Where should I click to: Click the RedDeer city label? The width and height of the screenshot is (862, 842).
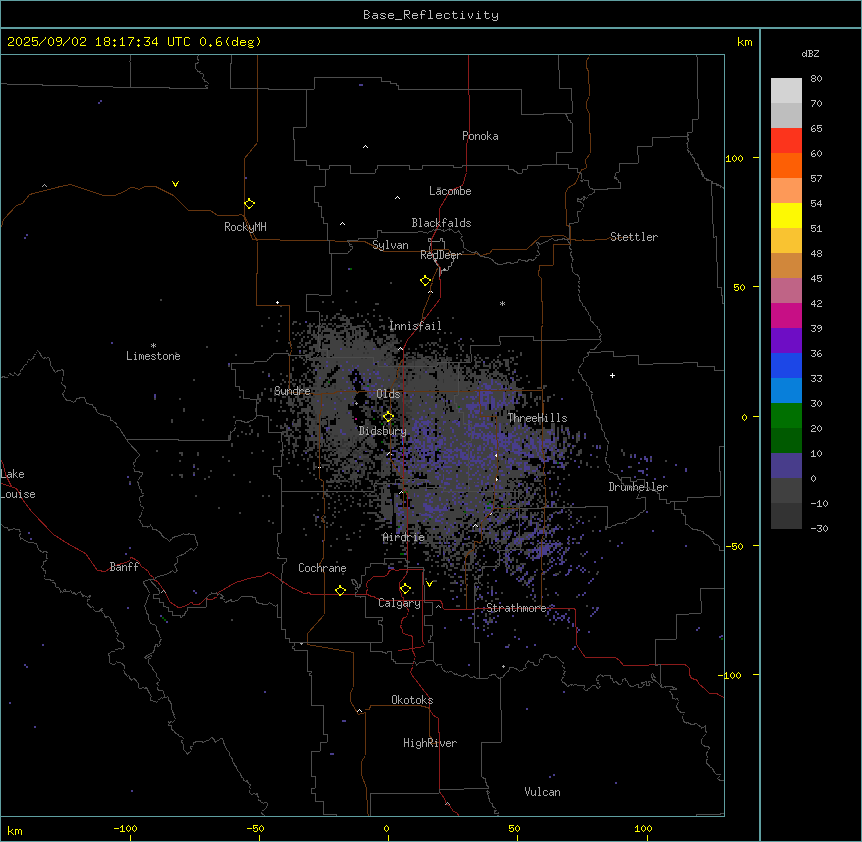(x=440, y=255)
